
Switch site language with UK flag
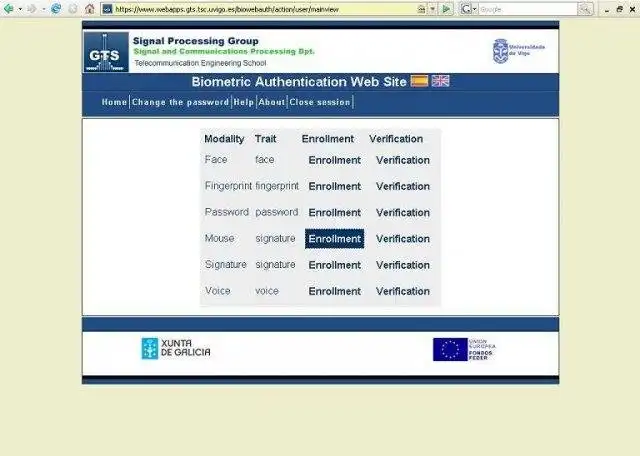click(440, 81)
